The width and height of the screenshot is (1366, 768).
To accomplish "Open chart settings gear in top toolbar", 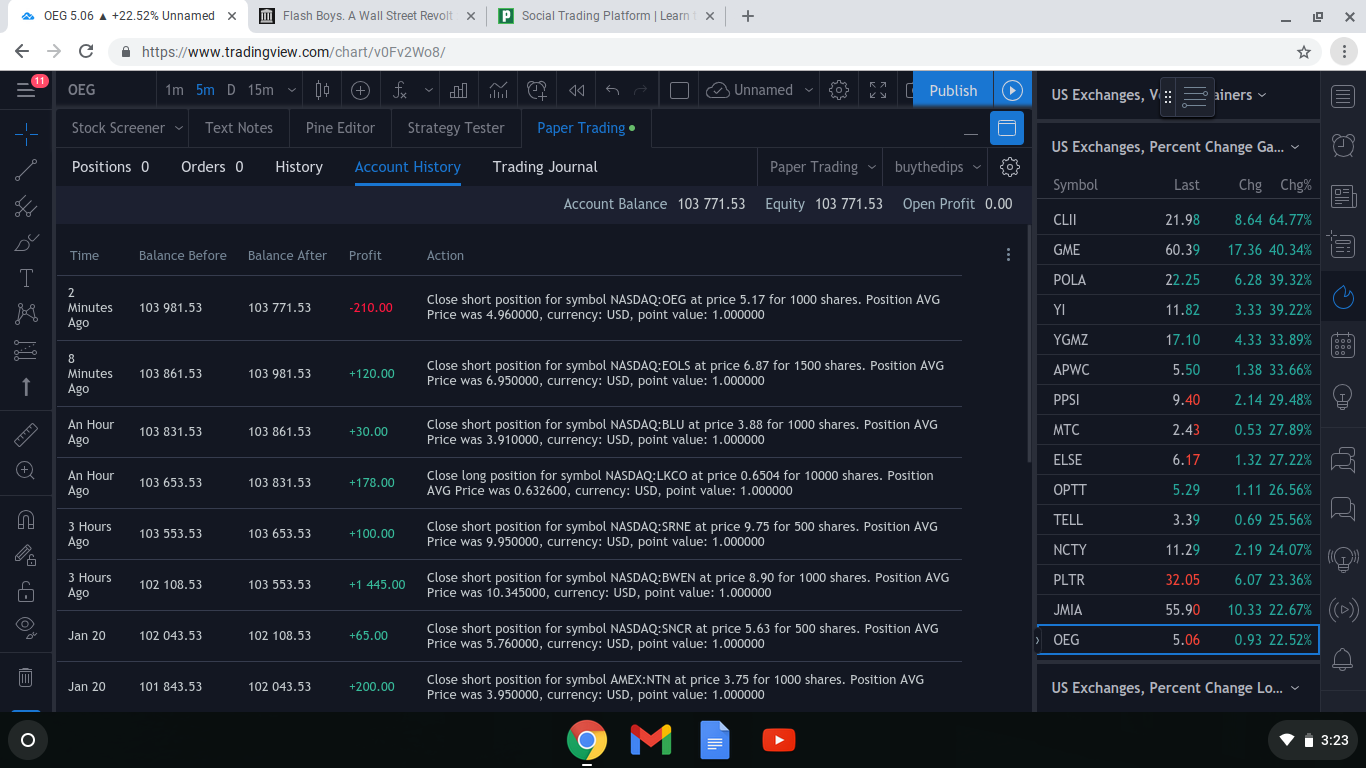I will pyautogui.click(x=839, y=90).
